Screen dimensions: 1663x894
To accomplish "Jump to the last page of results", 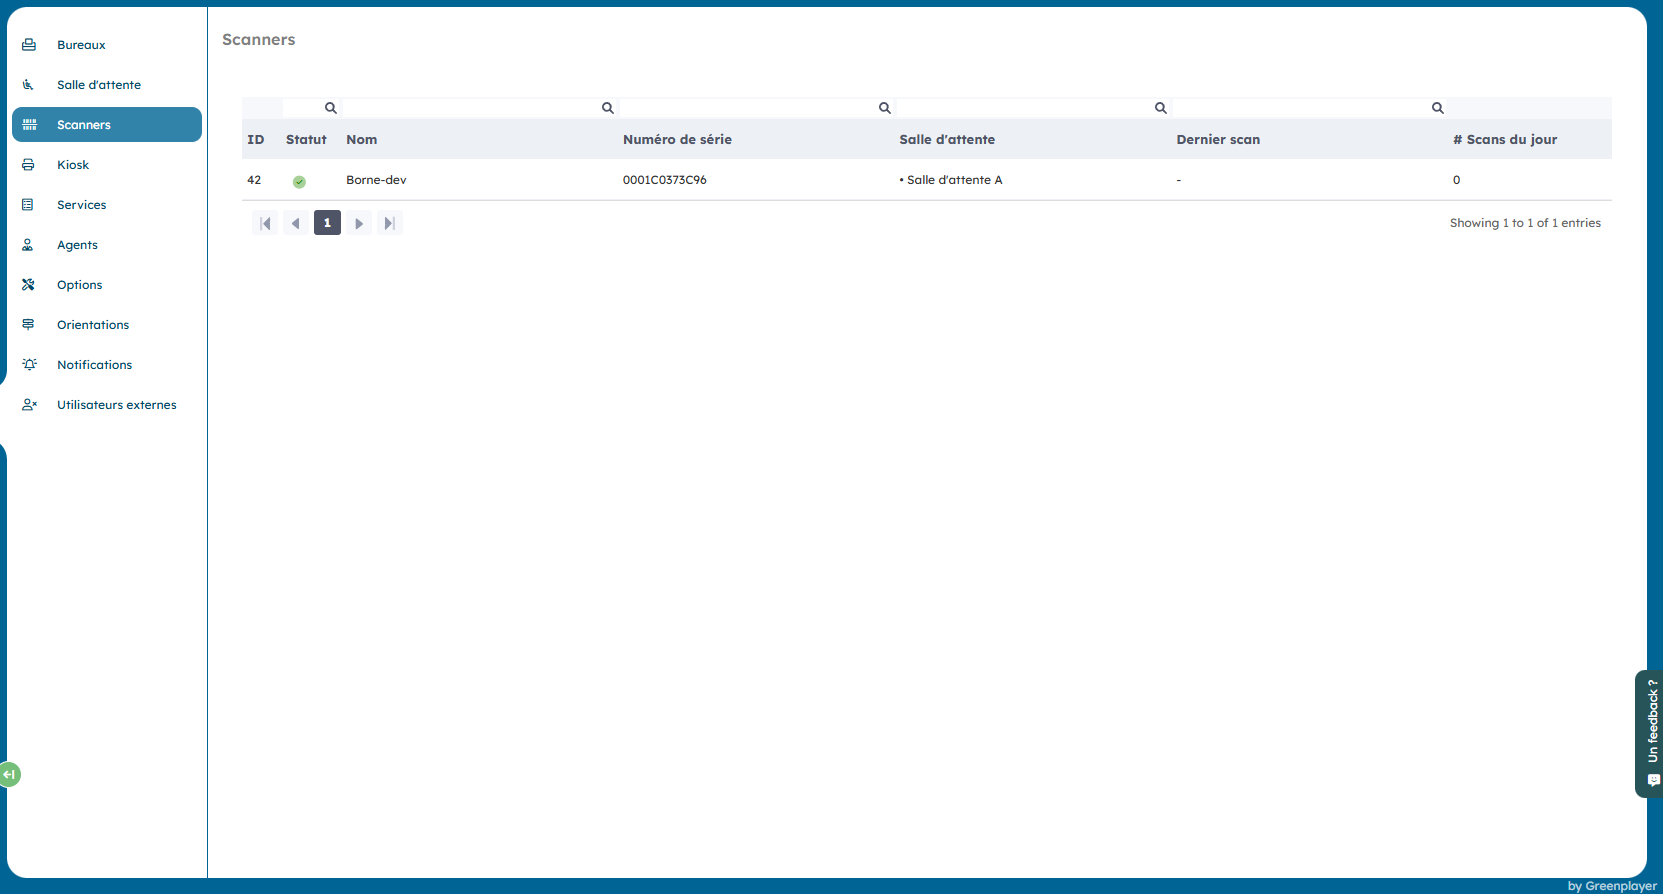I will coord(390,223).
